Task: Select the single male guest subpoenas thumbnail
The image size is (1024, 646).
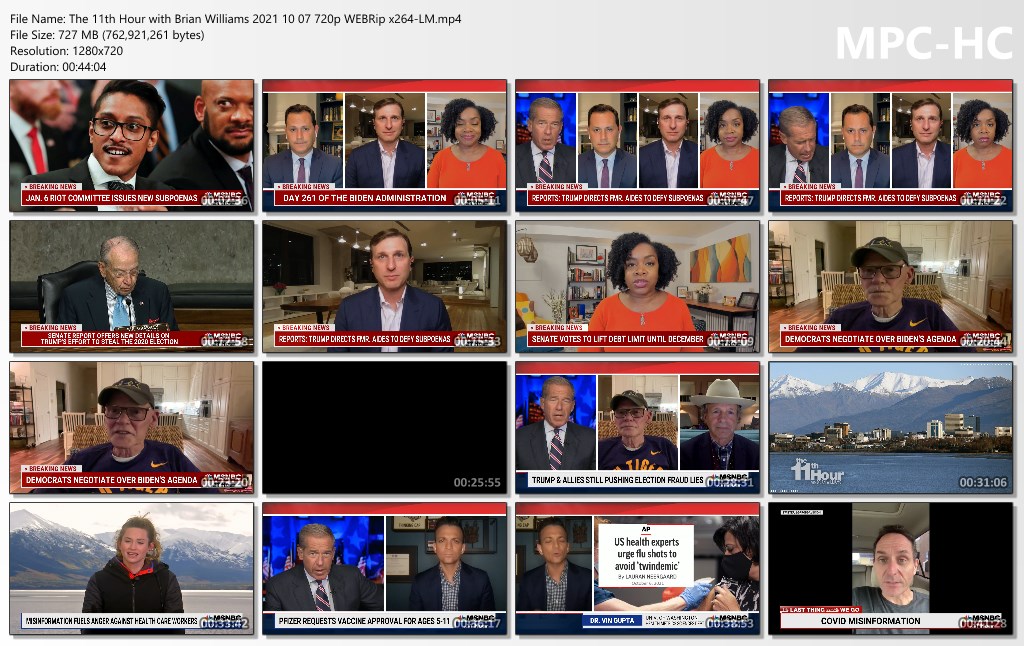Action: [x=385, y=287]
